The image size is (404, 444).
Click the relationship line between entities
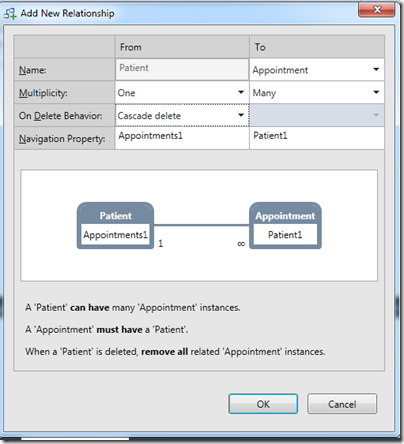202,225
